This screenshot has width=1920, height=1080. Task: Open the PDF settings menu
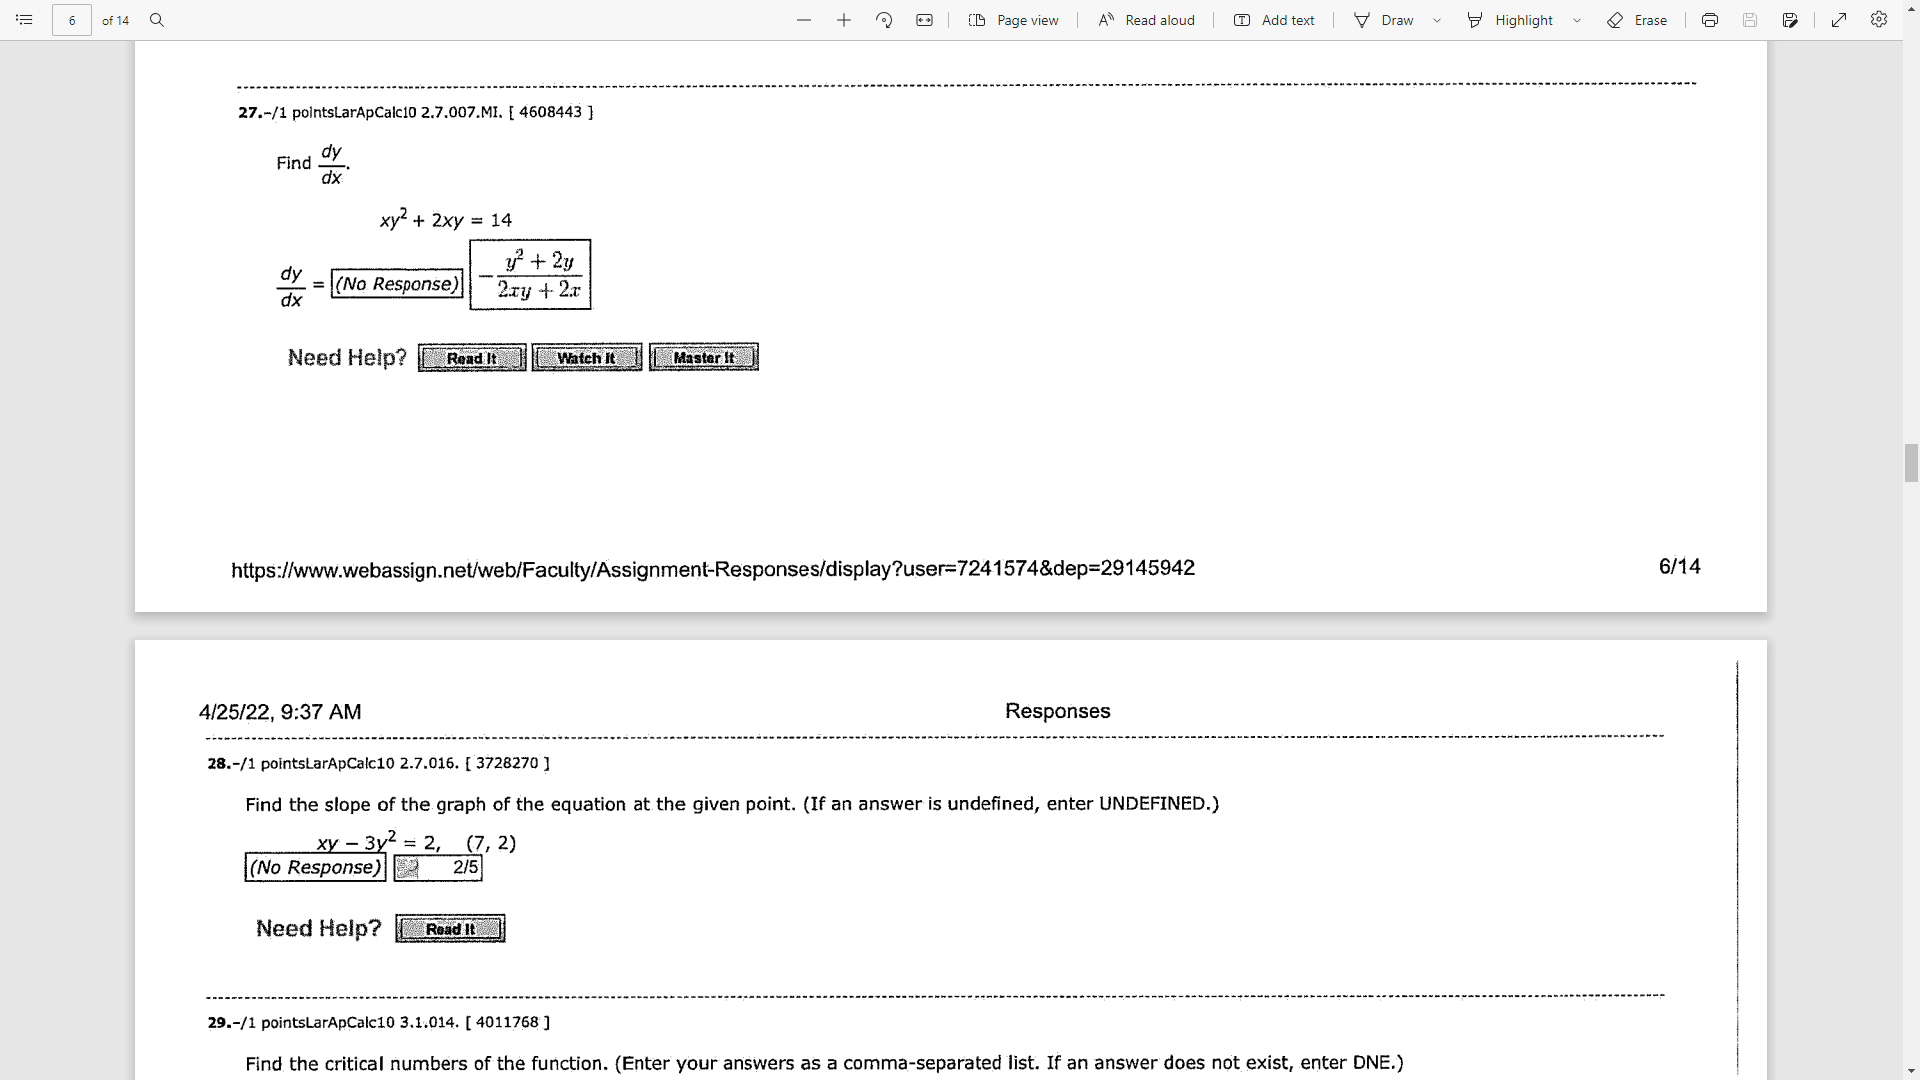tap(1878, 20)
